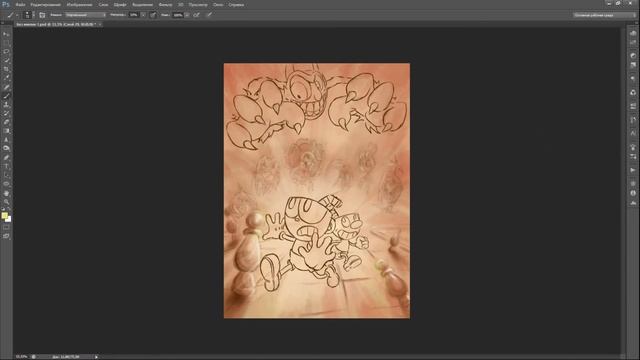640x360 pixels.
Task: Select the Eraser tool
Action: [x=6, y=122]
